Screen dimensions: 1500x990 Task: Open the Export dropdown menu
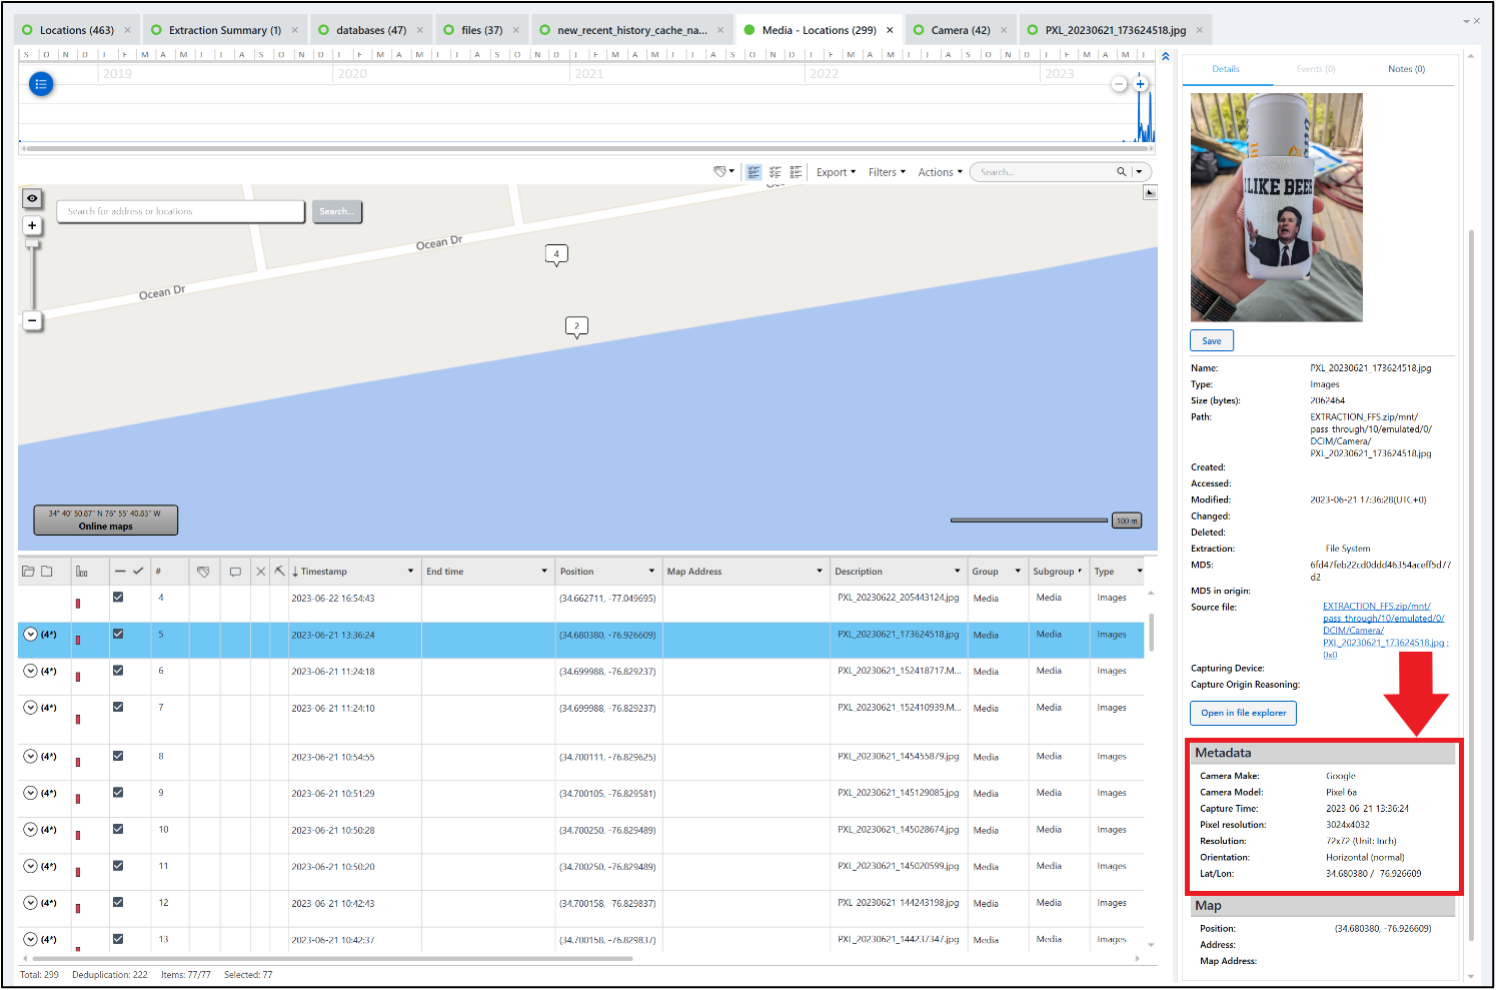pos(835,172)
